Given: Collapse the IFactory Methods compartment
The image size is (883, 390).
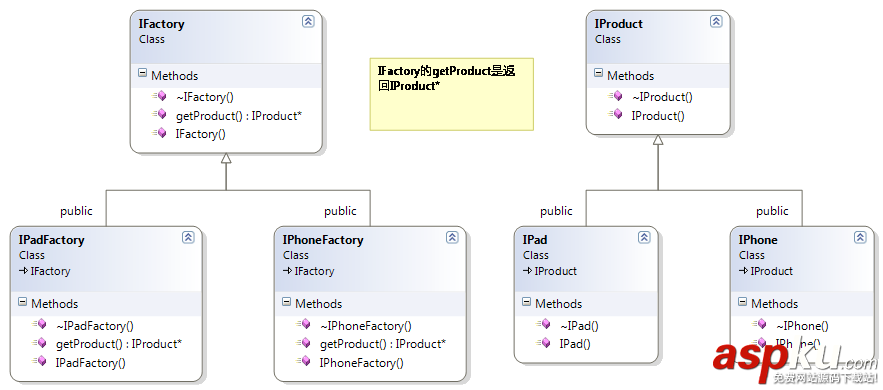Looking at the screenshot, I should click(x=142, y=73).
